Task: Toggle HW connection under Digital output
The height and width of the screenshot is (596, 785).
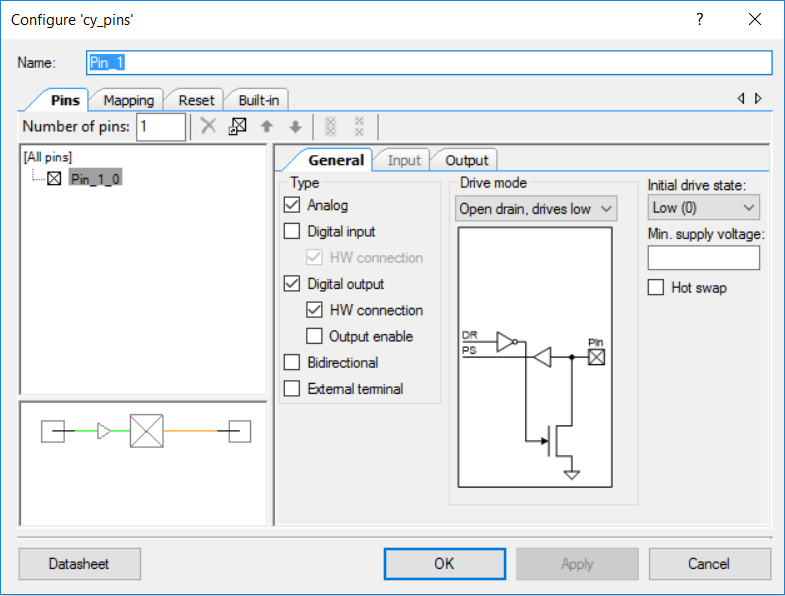Action: point(314,310)
